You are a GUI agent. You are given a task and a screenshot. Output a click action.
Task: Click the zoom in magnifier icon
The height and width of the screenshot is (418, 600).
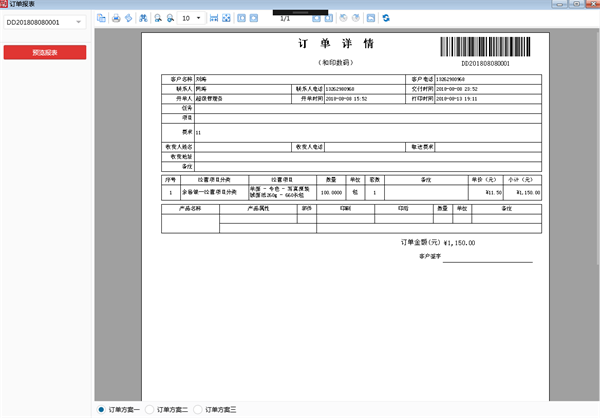158,18
